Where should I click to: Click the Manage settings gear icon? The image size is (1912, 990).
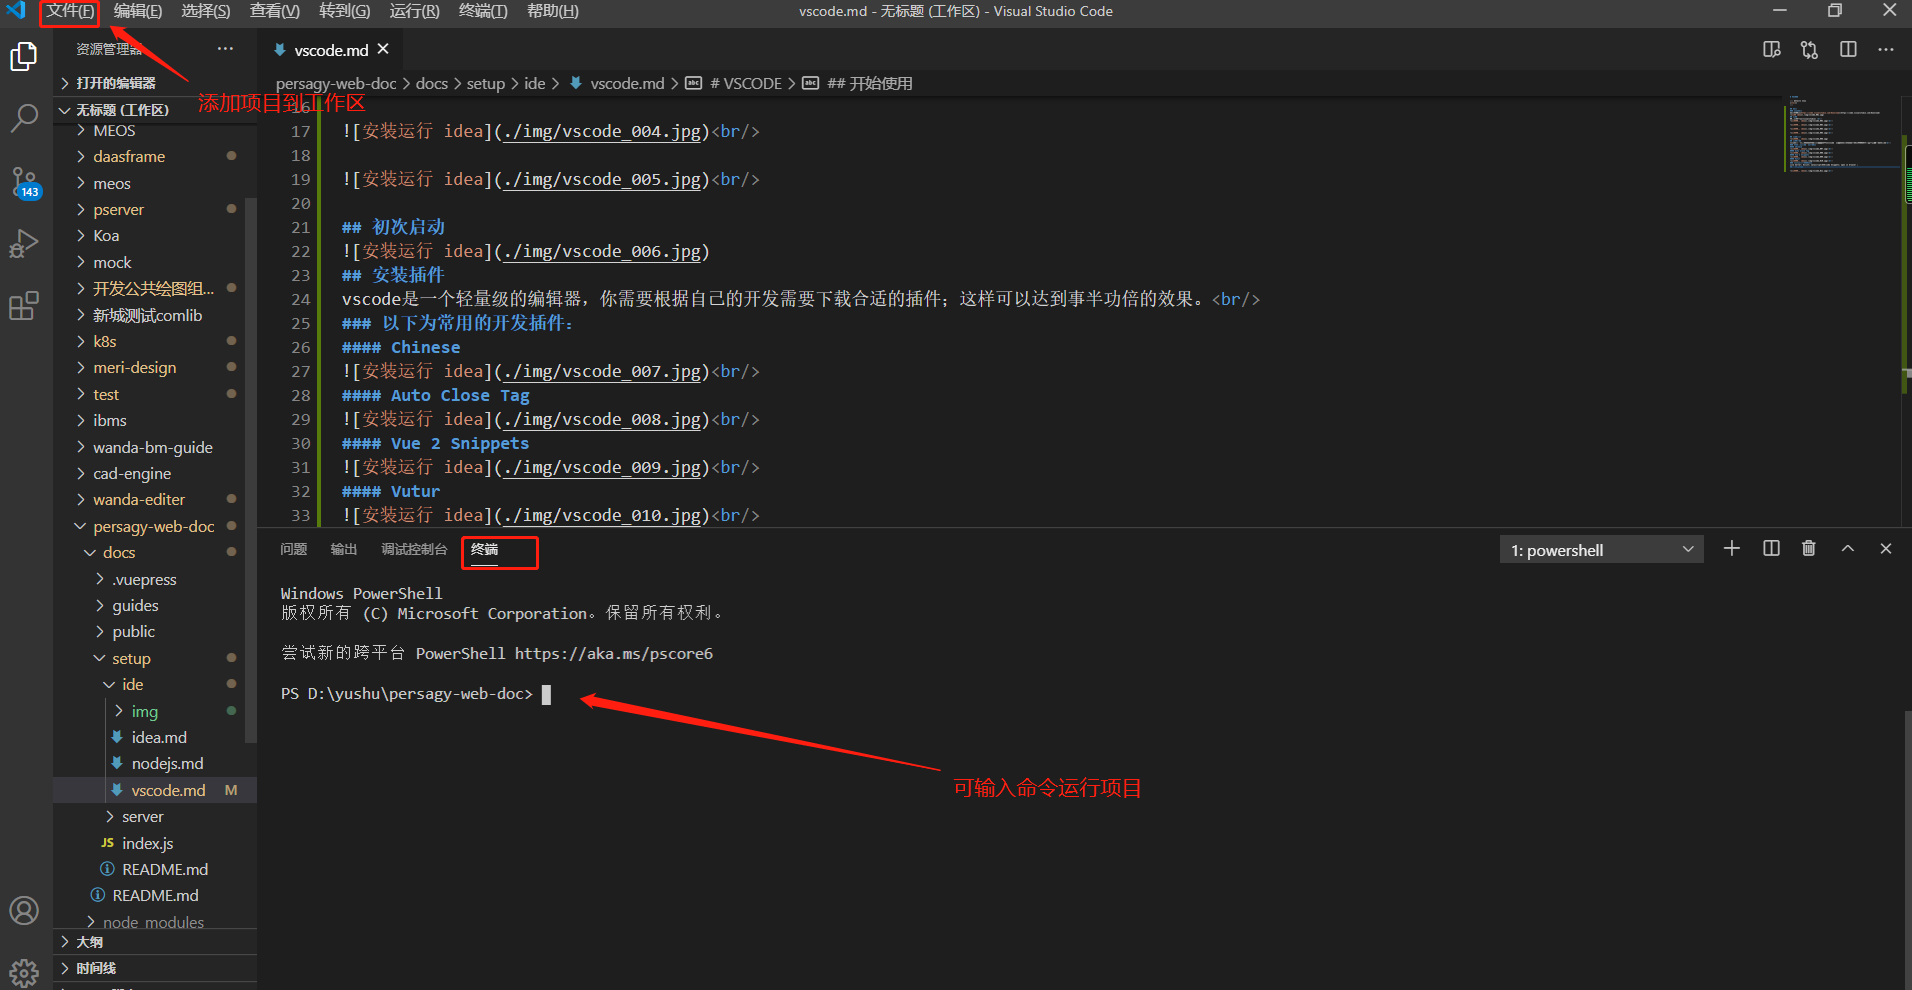coord(24,971)
